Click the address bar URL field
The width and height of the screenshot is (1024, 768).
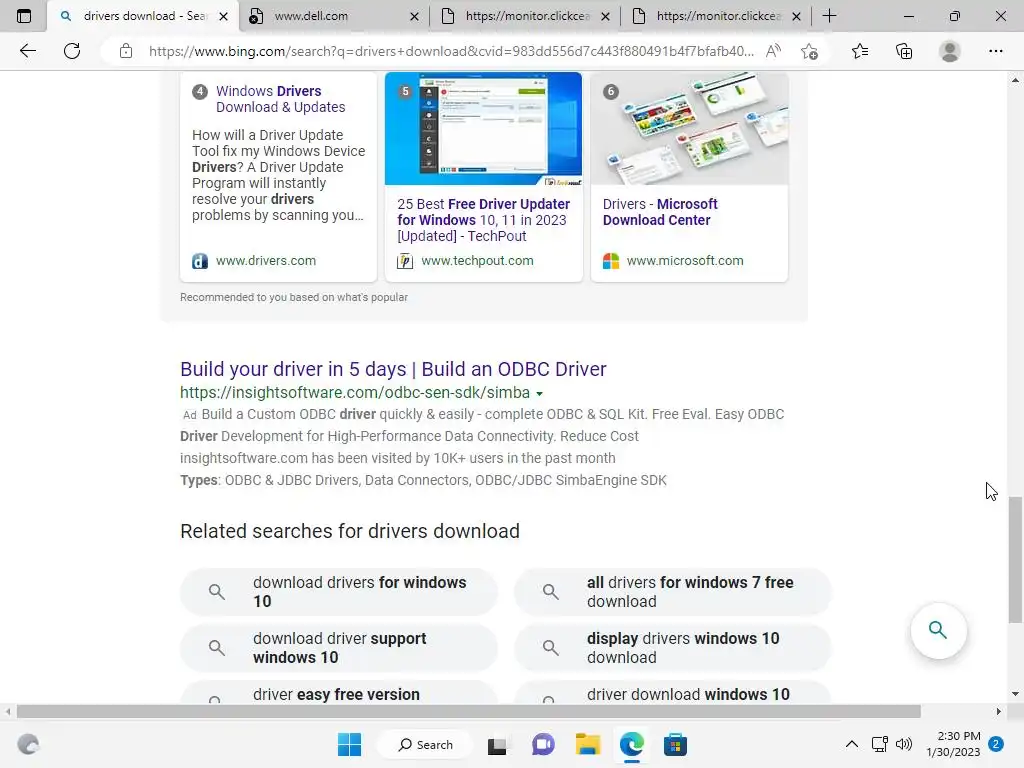(451, 51)
